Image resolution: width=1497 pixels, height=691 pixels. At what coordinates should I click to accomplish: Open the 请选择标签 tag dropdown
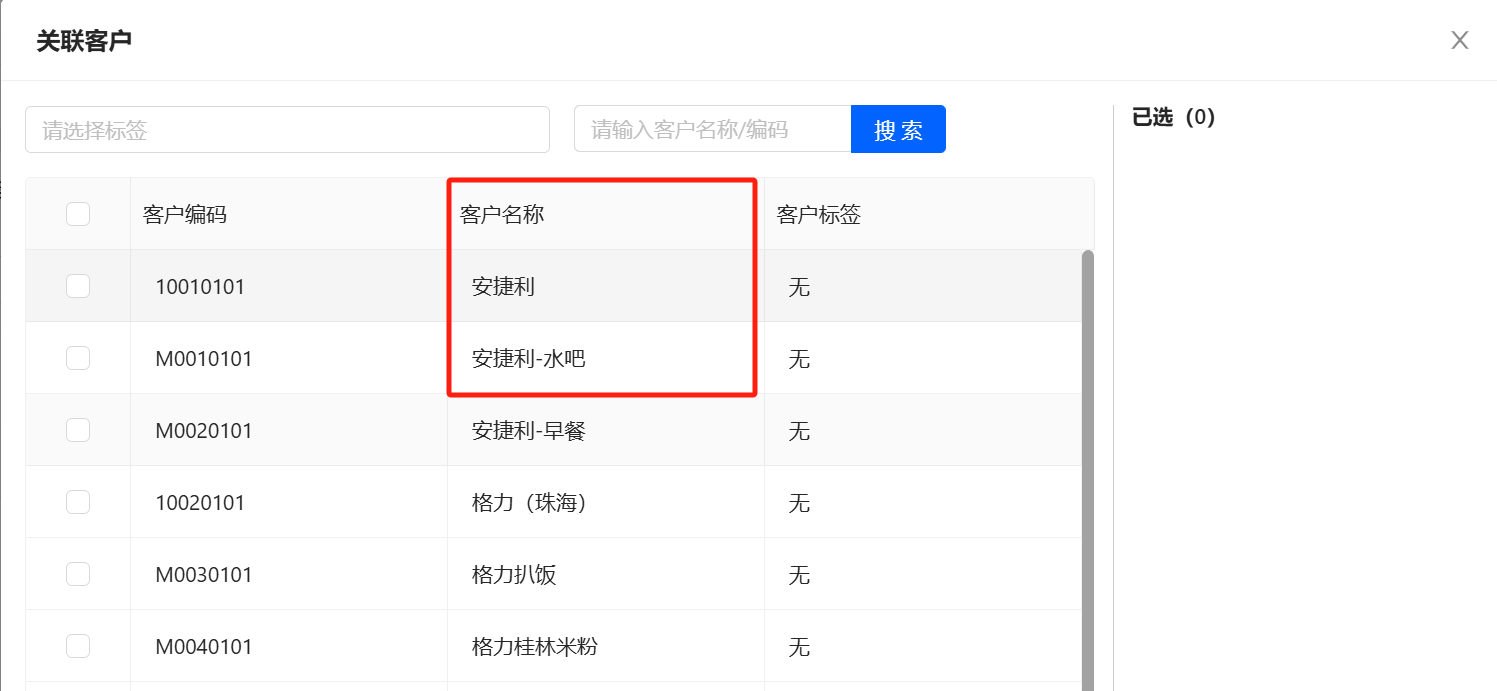(287, 130)
